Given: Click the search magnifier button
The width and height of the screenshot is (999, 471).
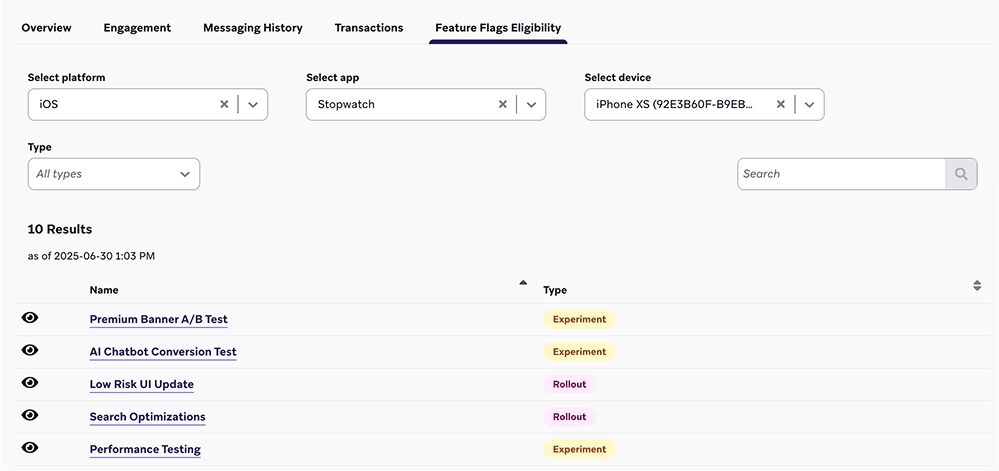Looking at the screenshot, I should tap(961, 174).
